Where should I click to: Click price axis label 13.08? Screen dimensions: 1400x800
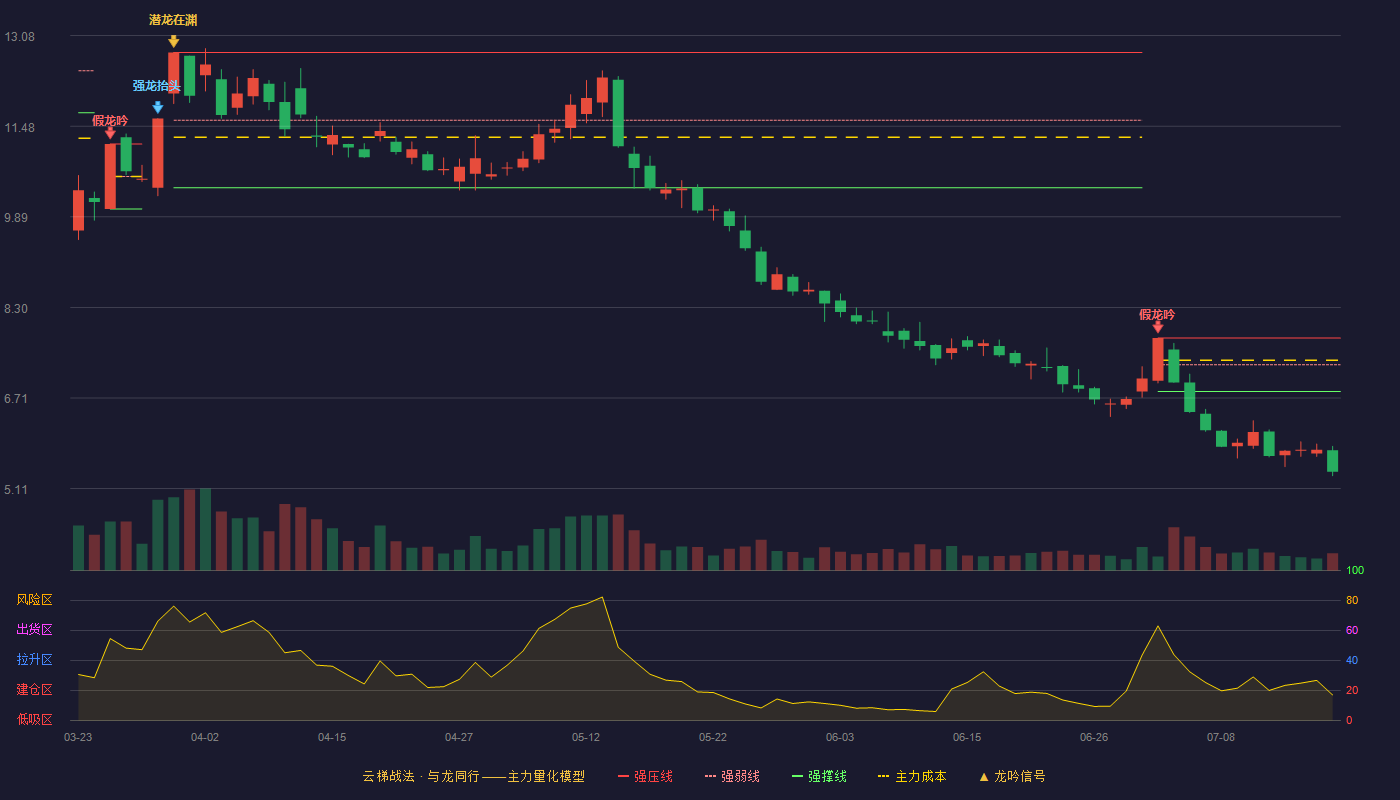[19, 37]
